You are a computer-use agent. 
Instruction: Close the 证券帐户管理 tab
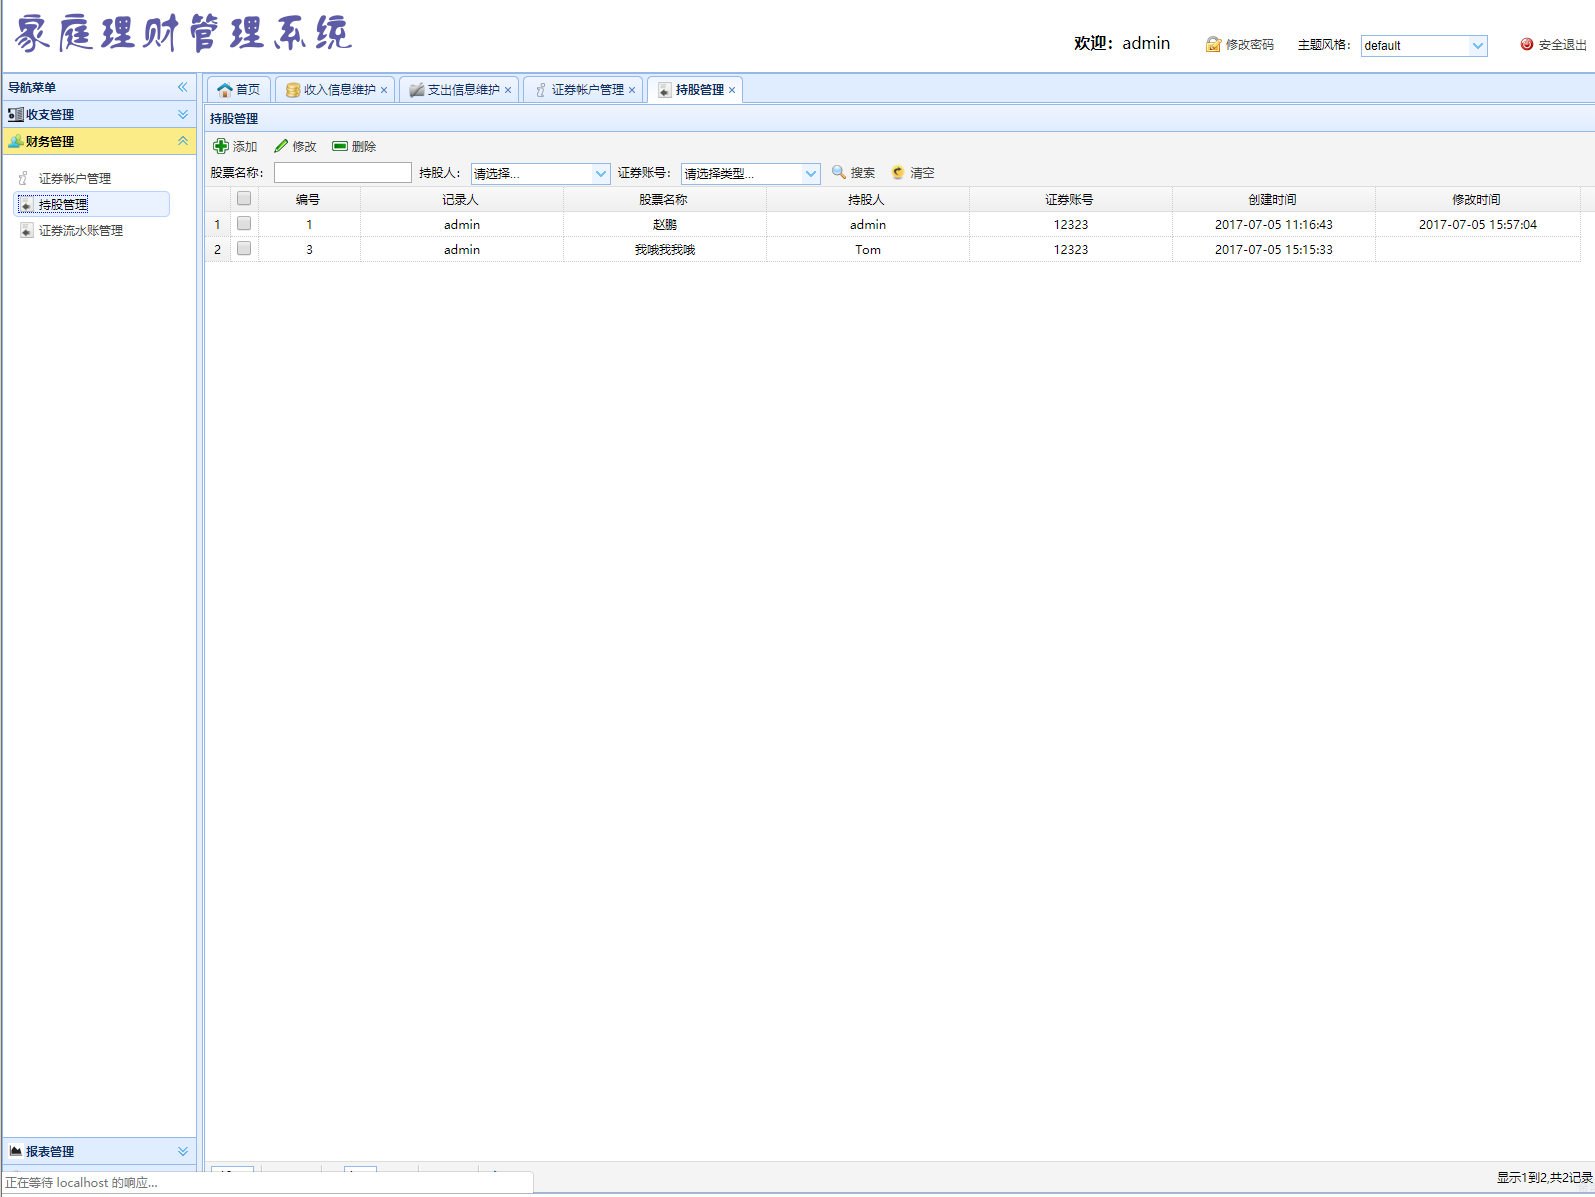coord(632,90)
